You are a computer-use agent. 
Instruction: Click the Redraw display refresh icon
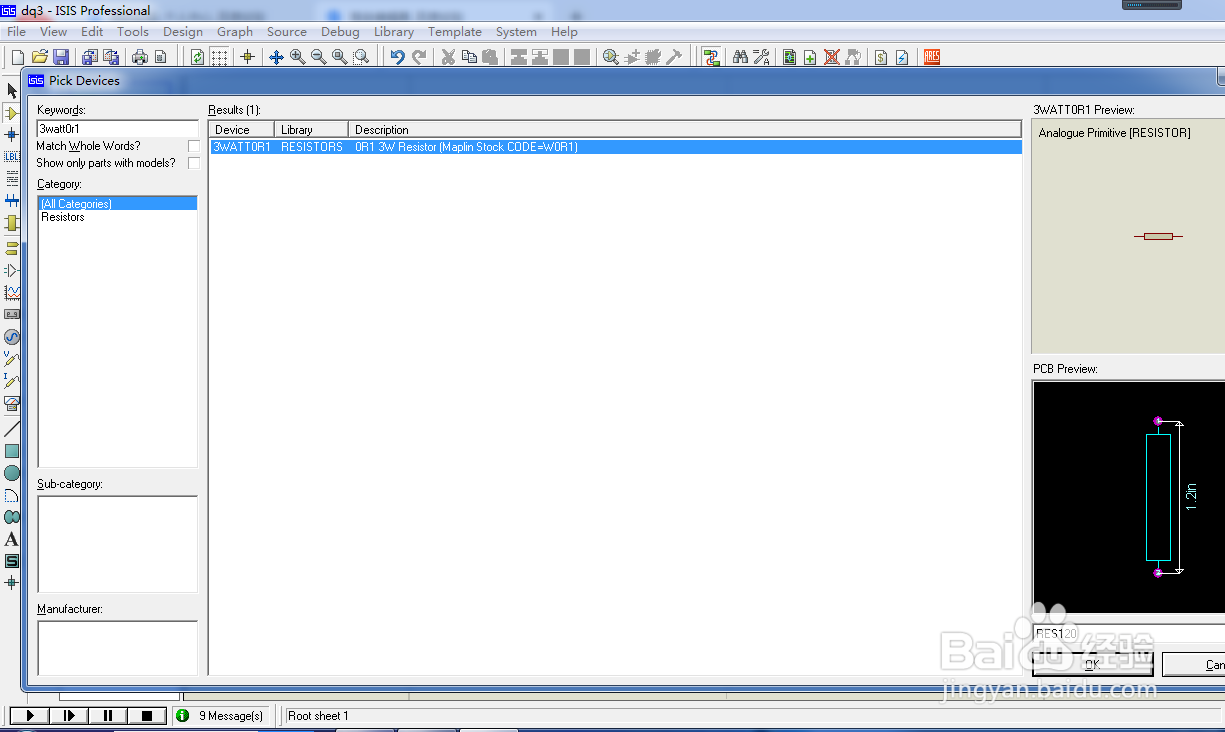point(197,57)
